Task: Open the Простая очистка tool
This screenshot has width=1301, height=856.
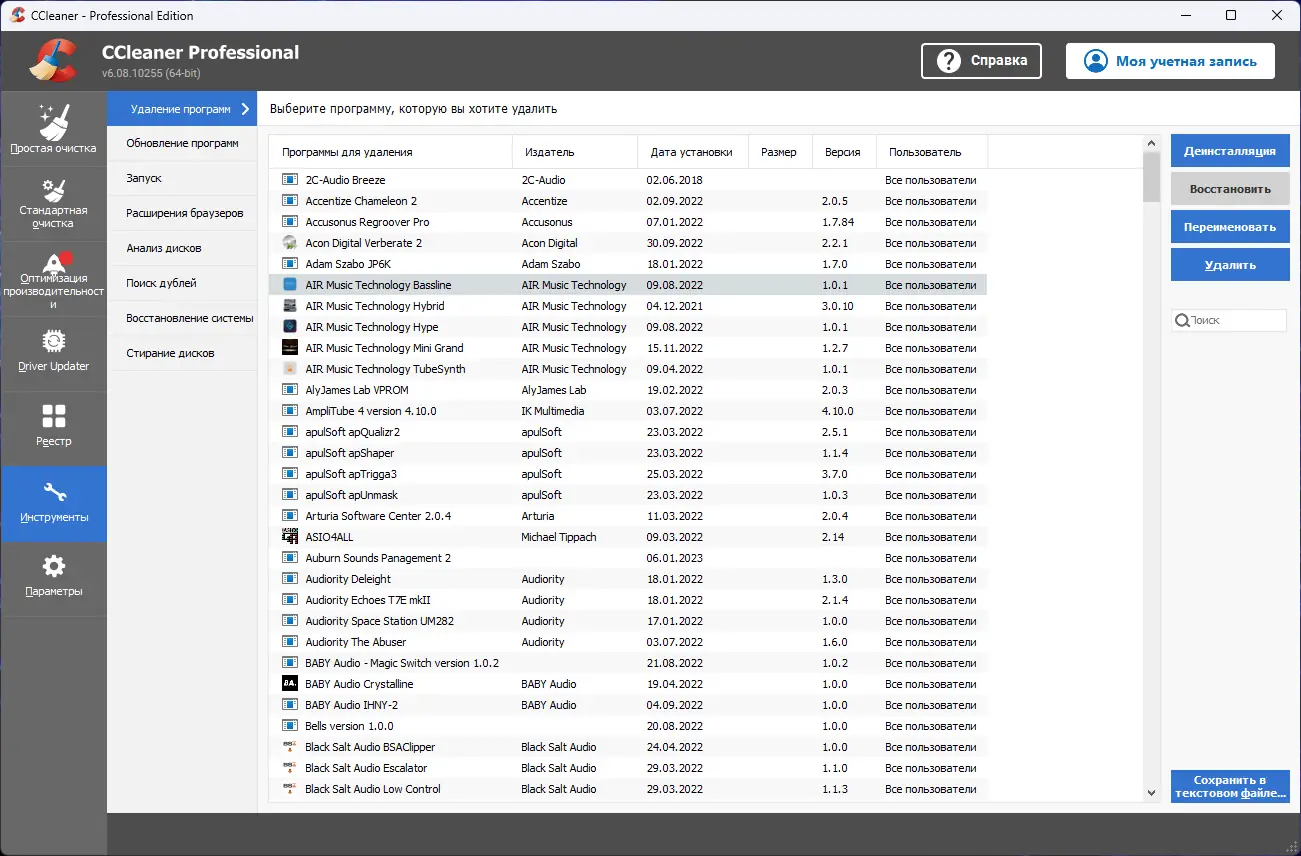Action: pyautogui.click(x=54, y=128)
